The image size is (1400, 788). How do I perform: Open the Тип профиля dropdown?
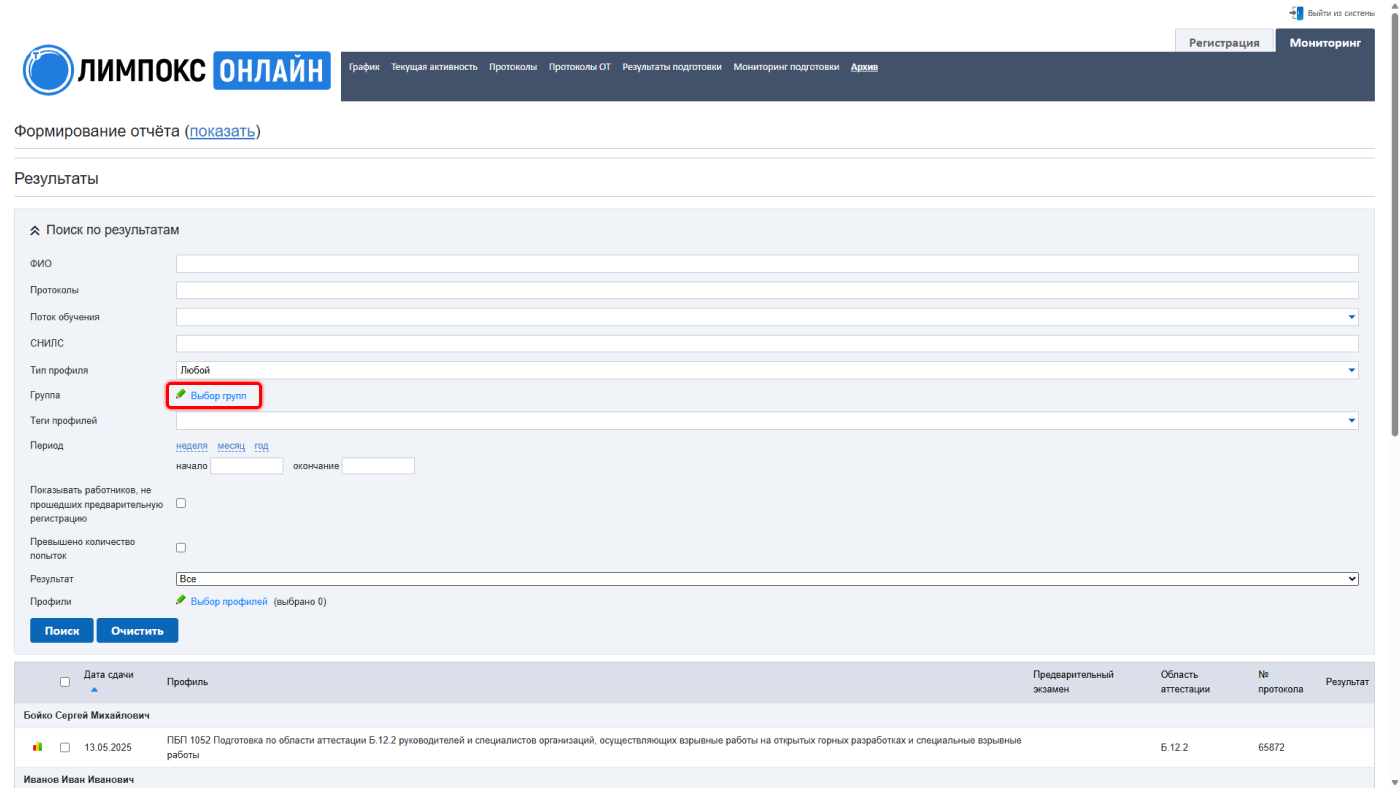click(767, 370)
